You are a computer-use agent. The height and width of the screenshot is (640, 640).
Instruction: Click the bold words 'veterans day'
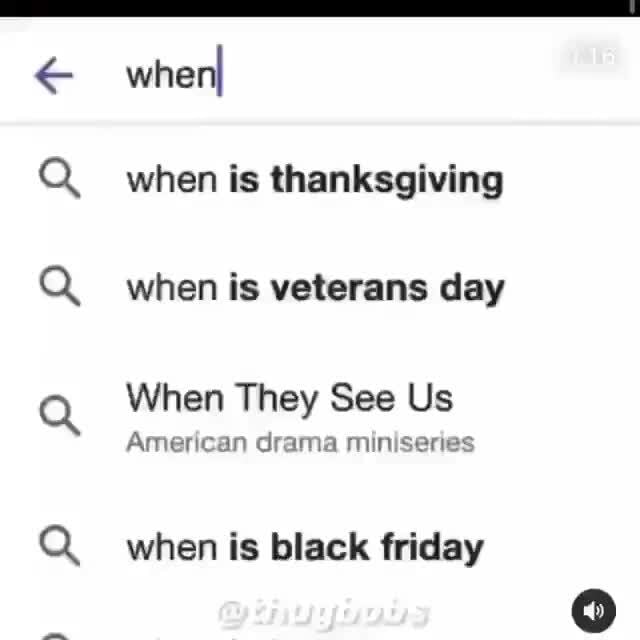388,287
